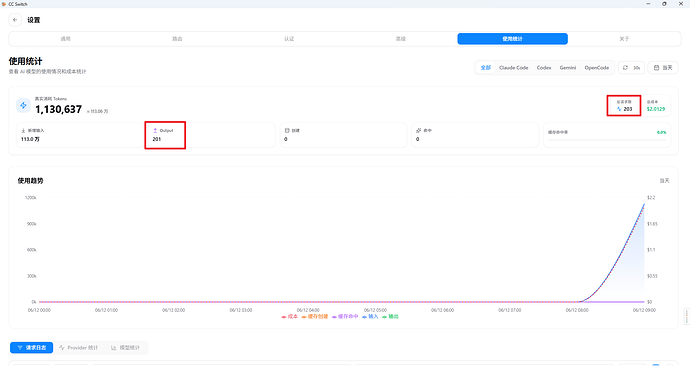Click the upload icon on Output card
This screenshot has height=370, width=690.
coord(155,131)
